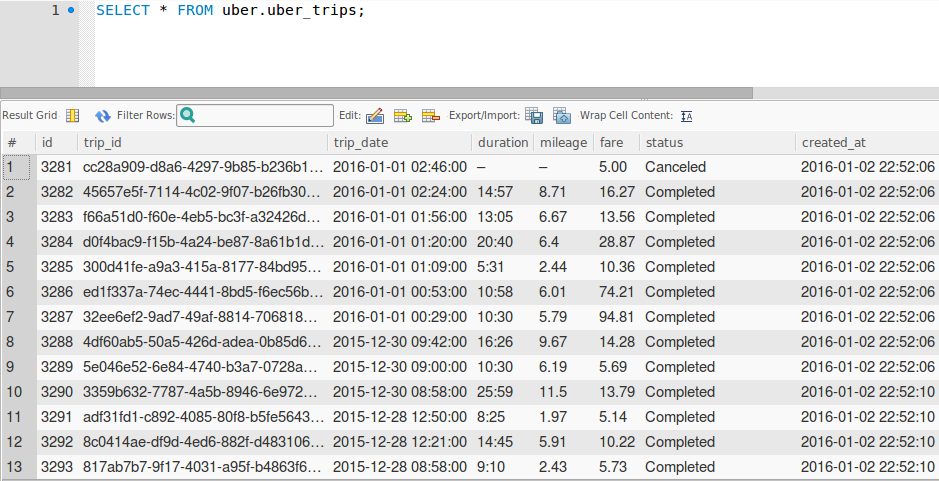Screen dimensions: 939x481
Task: Click fare cell 28.87
Action: (616, 242)
